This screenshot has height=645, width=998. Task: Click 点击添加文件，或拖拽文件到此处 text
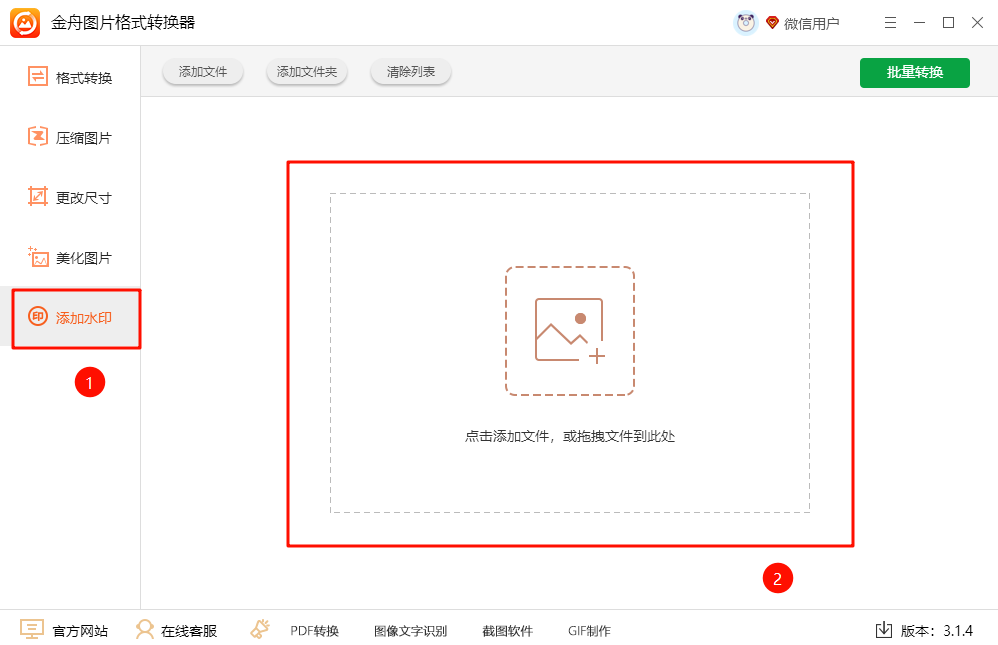(570, 436)
